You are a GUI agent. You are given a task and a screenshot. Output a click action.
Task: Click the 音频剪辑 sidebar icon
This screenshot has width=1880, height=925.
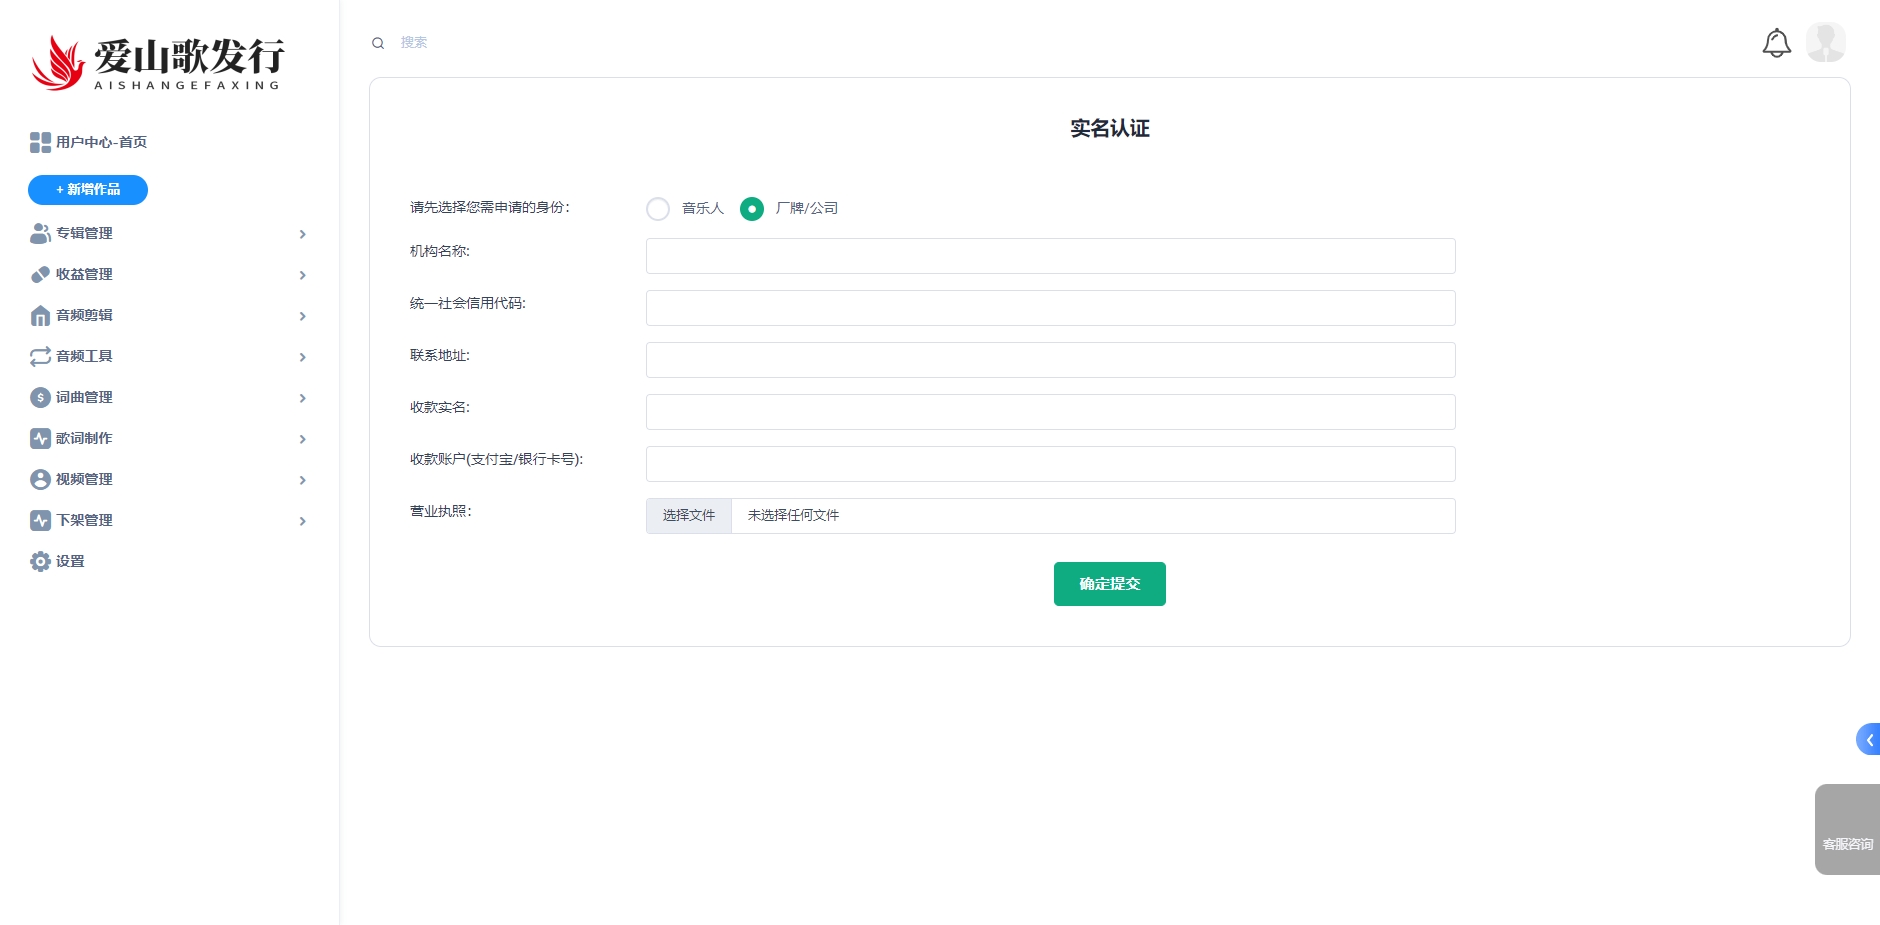(x=40, y=316)
